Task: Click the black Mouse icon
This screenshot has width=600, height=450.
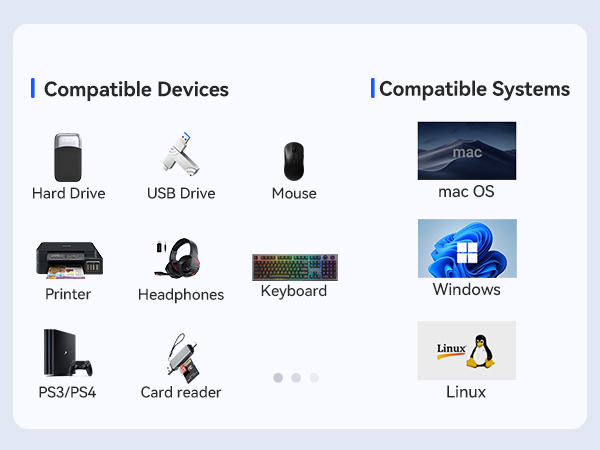Action: [x=294, y=161]
